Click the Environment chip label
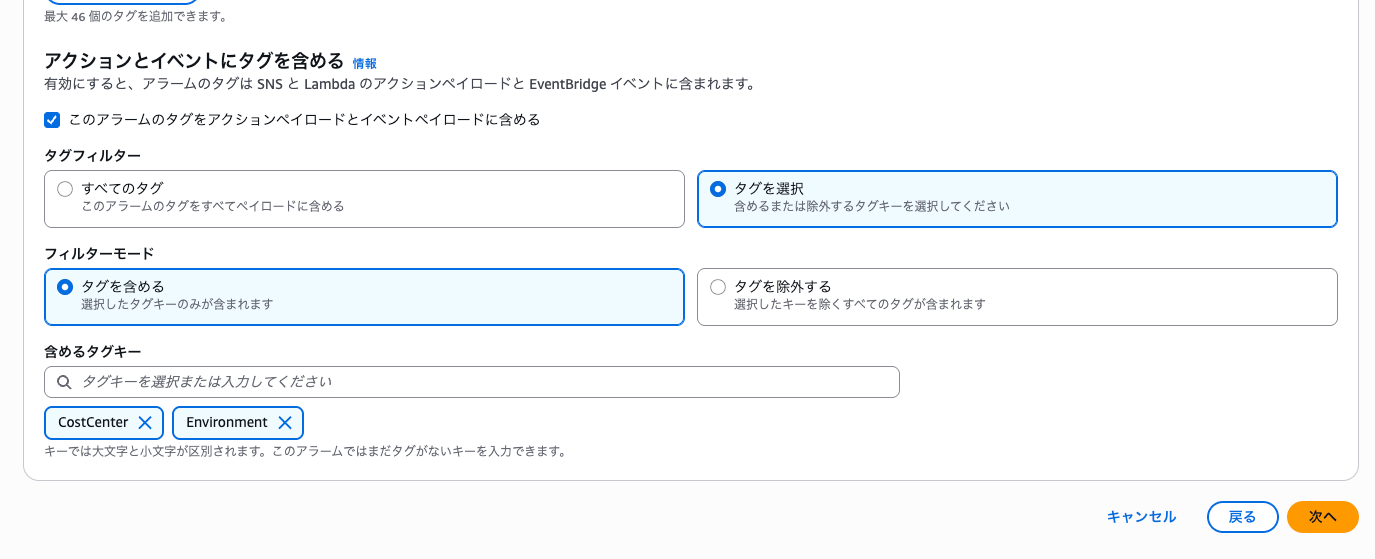The width and height of the screenshot is (1375, 559). point(227,423)
